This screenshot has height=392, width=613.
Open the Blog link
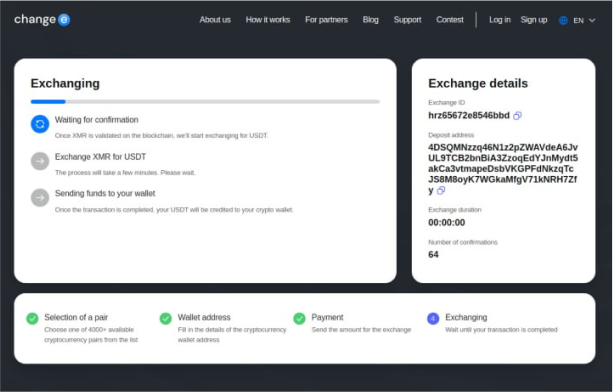coord(371,20)
